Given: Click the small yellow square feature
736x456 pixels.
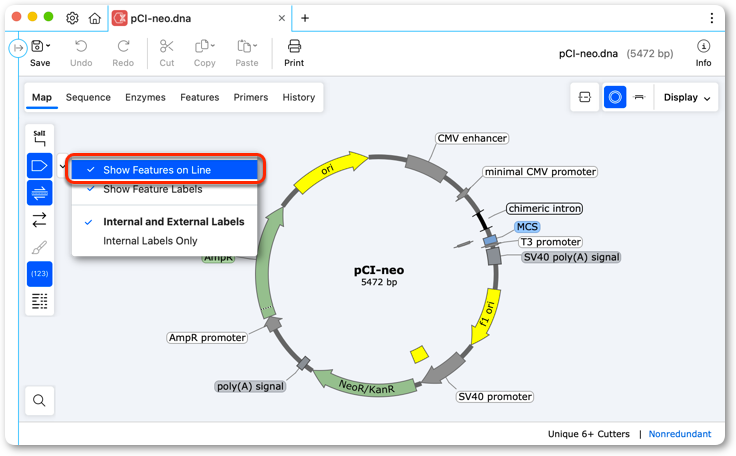Looking at the screenshot, I should [419, 355].
